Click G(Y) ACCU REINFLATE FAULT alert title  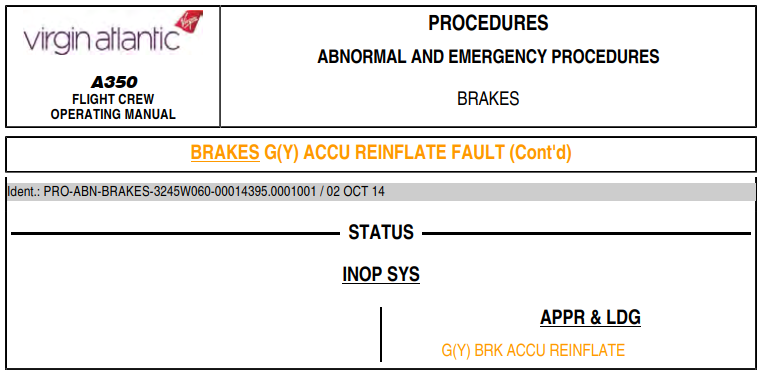coord(384,153)
